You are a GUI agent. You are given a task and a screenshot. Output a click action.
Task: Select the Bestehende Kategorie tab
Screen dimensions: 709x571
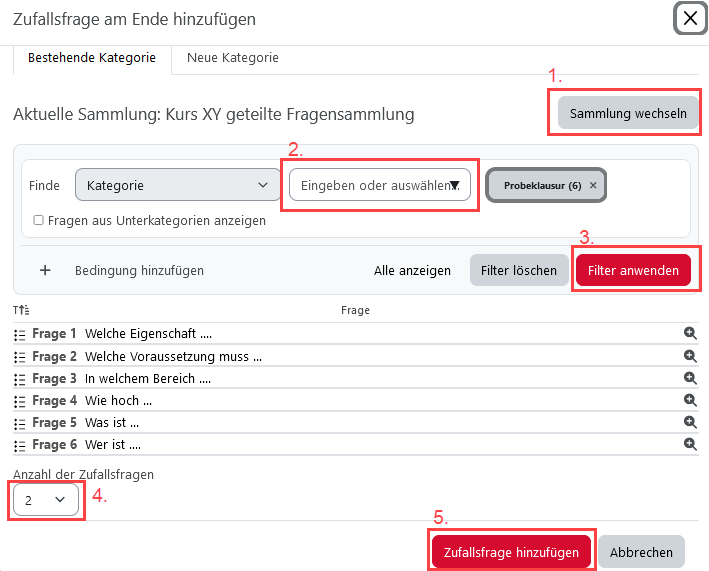(x=92, y=58)
